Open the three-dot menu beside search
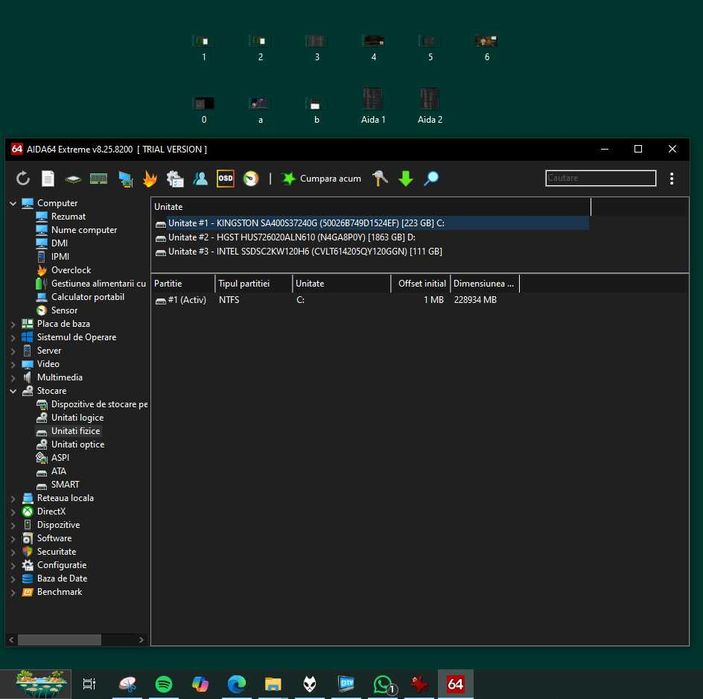Image resolution: width=703 pixels, height=699 pixels. click(x=672, y=178)
